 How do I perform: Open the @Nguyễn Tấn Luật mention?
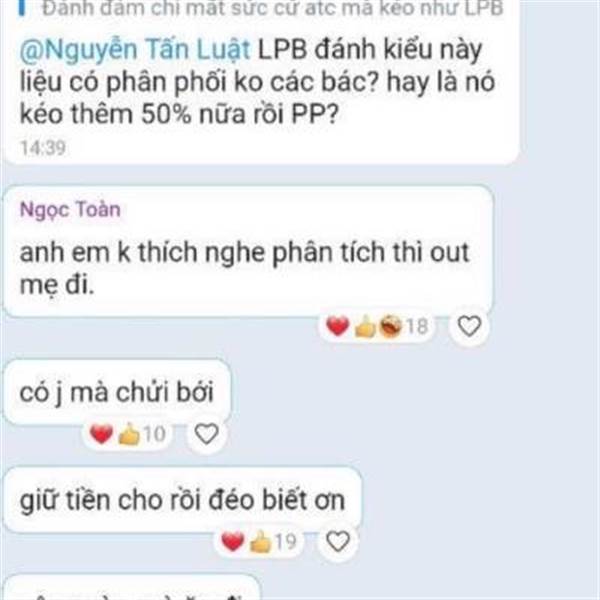(135, 49)
